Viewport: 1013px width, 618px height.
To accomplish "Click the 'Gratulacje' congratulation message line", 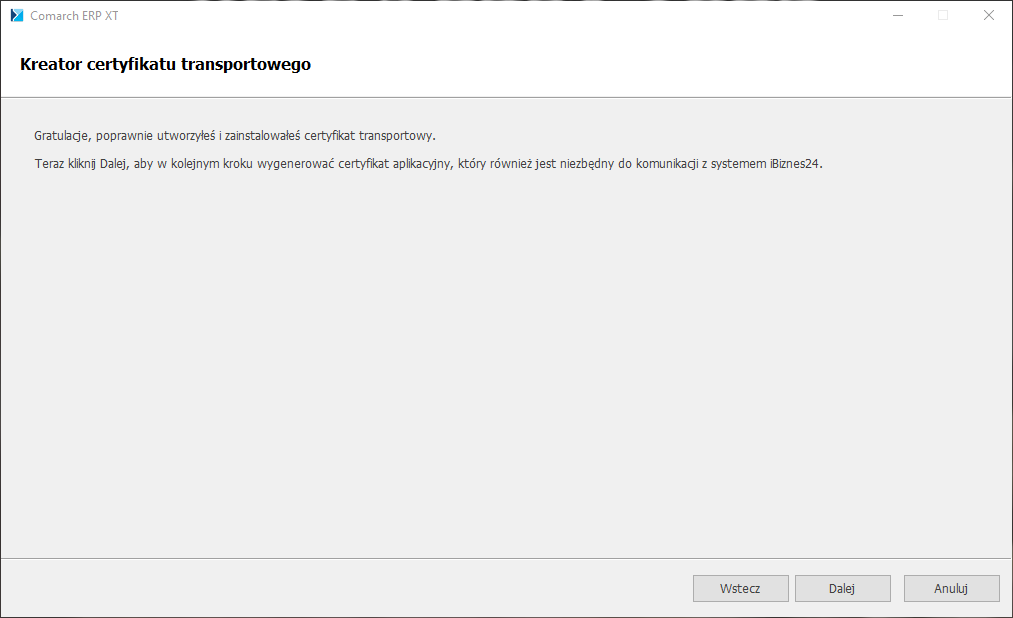I will click(235, 135).
